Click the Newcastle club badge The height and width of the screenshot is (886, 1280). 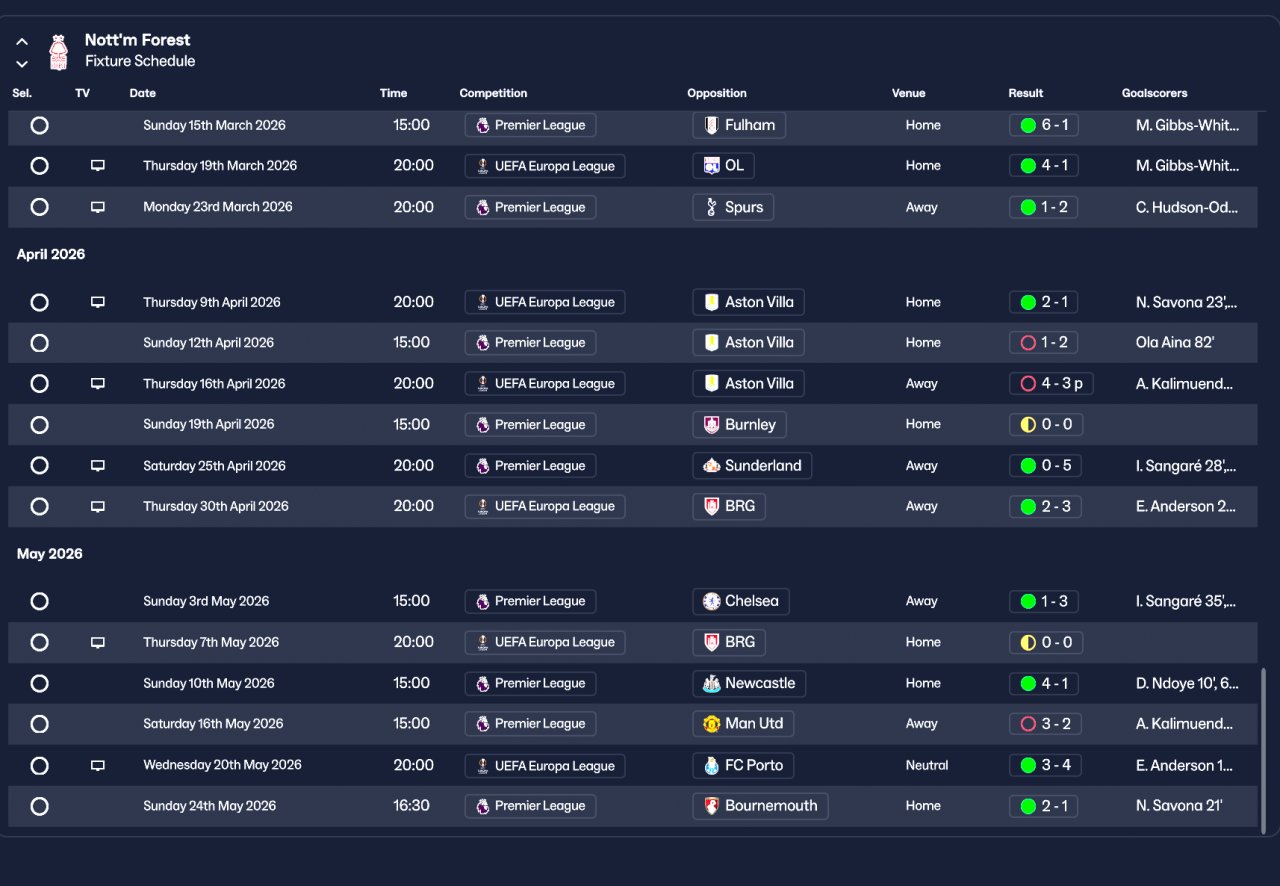coord(711,684)
